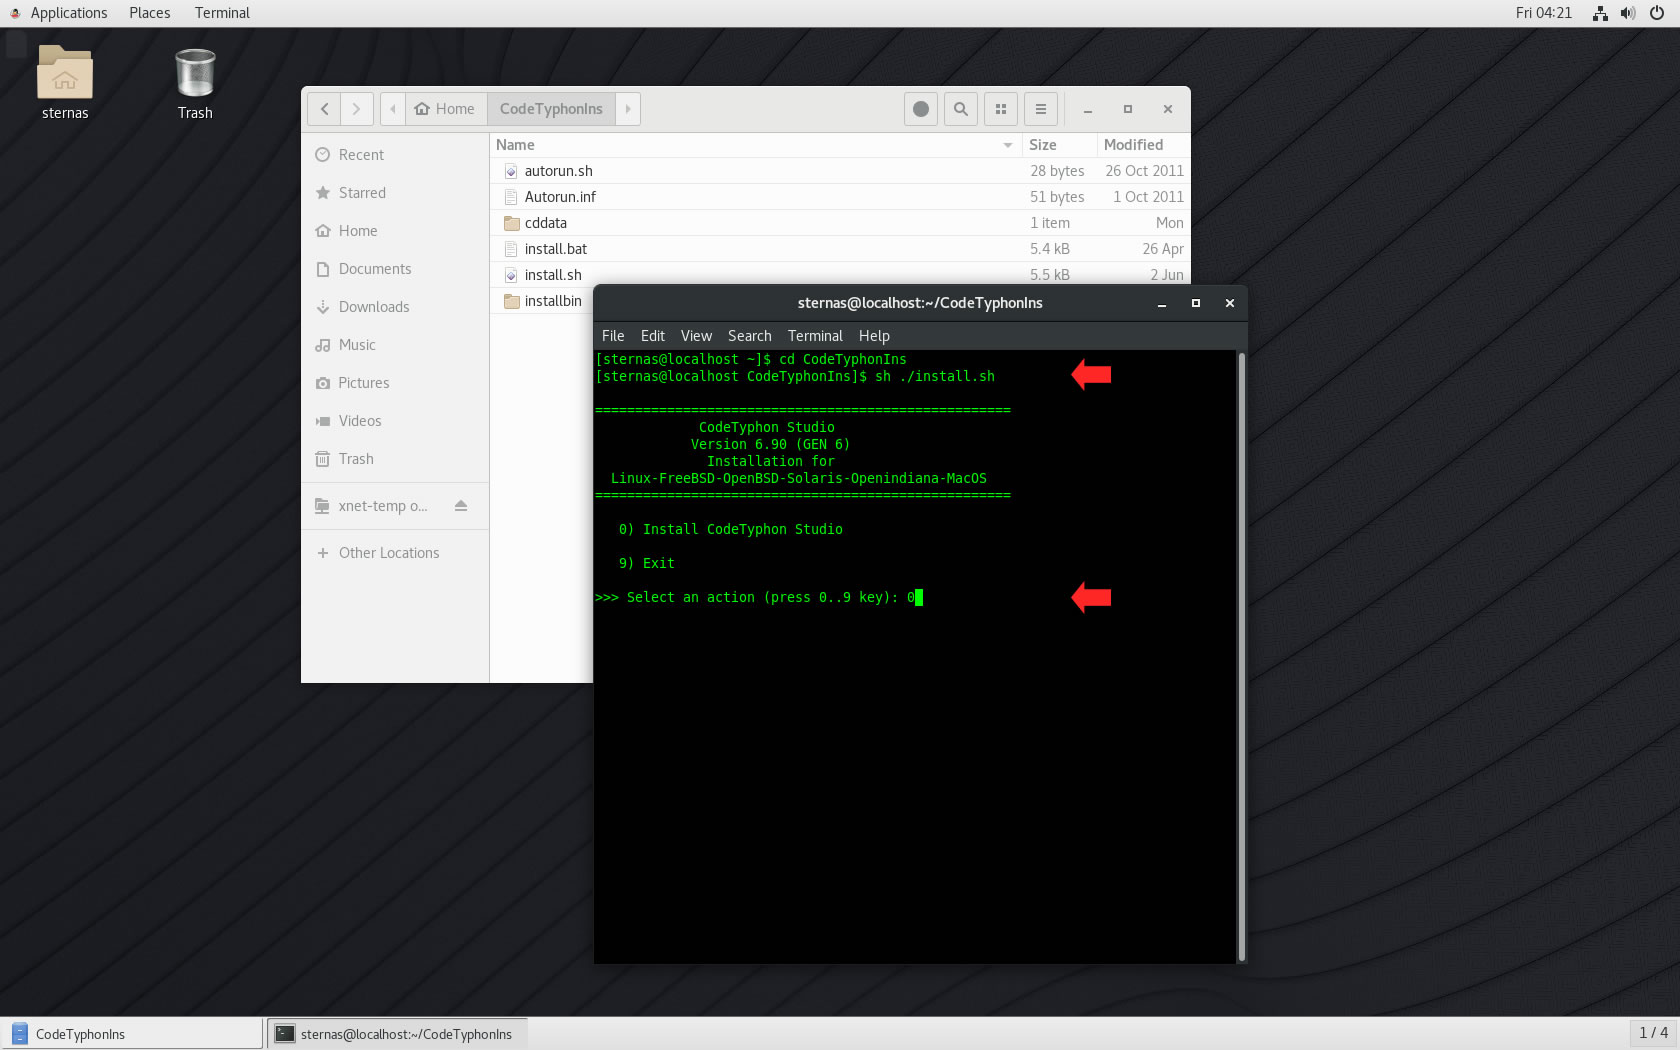Open Starred in the sidebar
Screen dimensions: 1680x1050
pyautogui.click(x=395, y=193)
